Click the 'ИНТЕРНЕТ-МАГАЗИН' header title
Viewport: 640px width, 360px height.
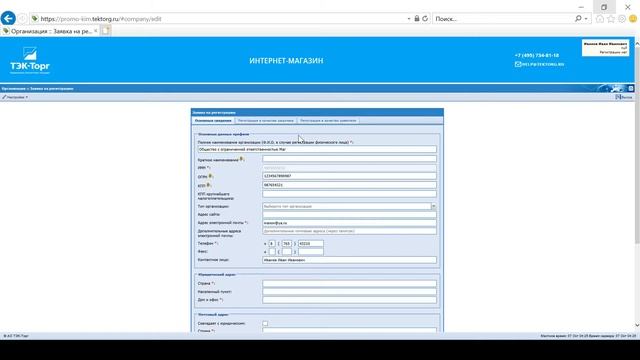coord(286,61)
